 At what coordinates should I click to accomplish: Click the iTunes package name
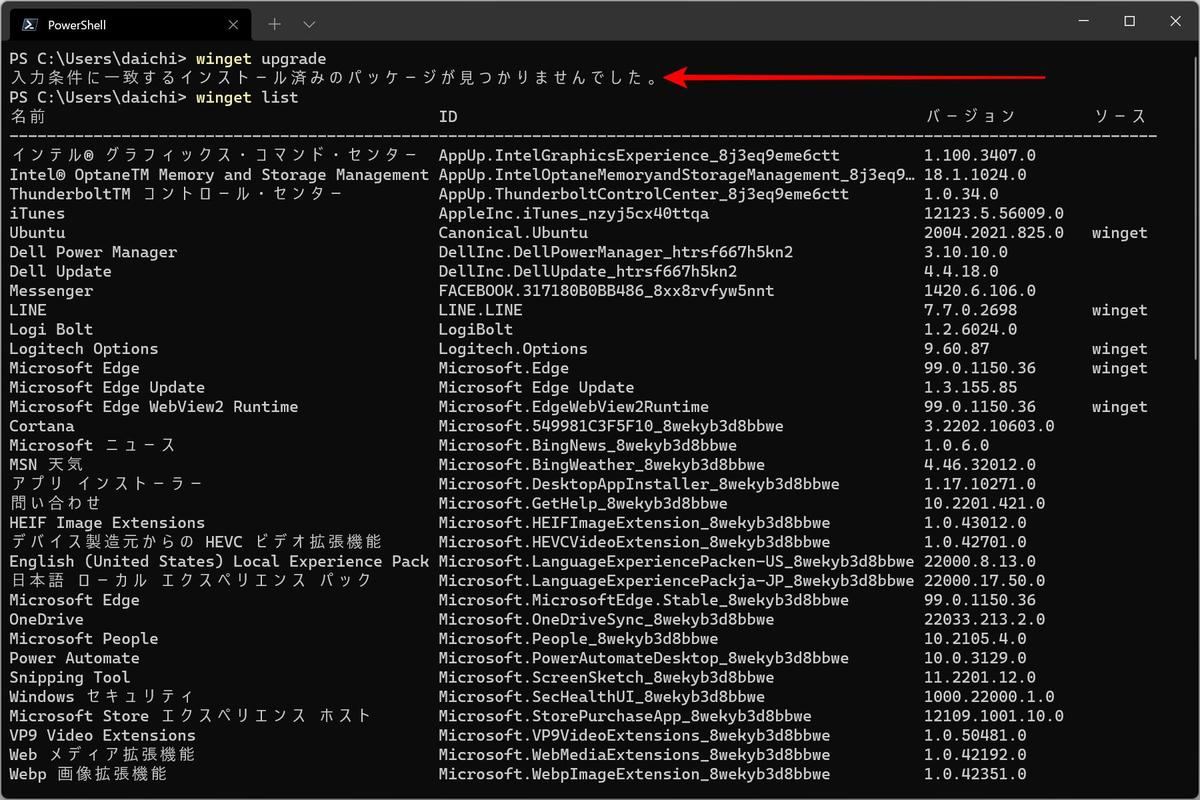point(37,214)
